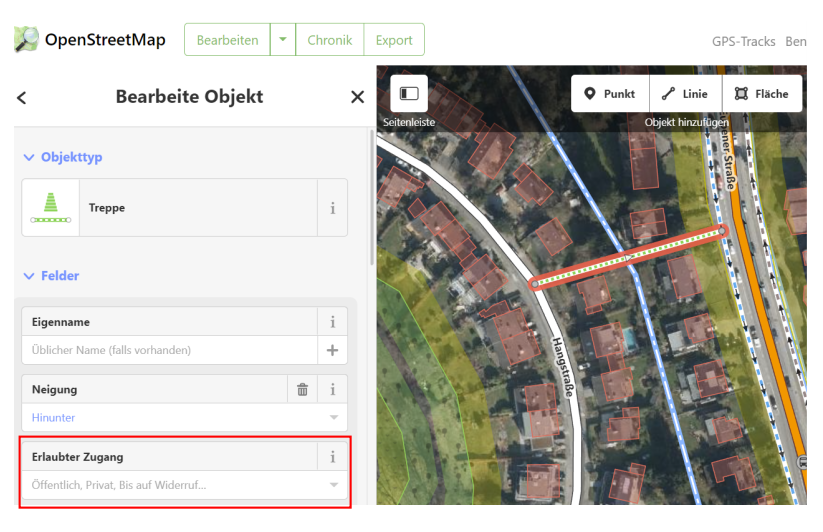Image resolution: width=823 pixels, height=532 pixels.
Task: Open info for Treppe object type
Action: pyautogui.click(x=332, y=208)
